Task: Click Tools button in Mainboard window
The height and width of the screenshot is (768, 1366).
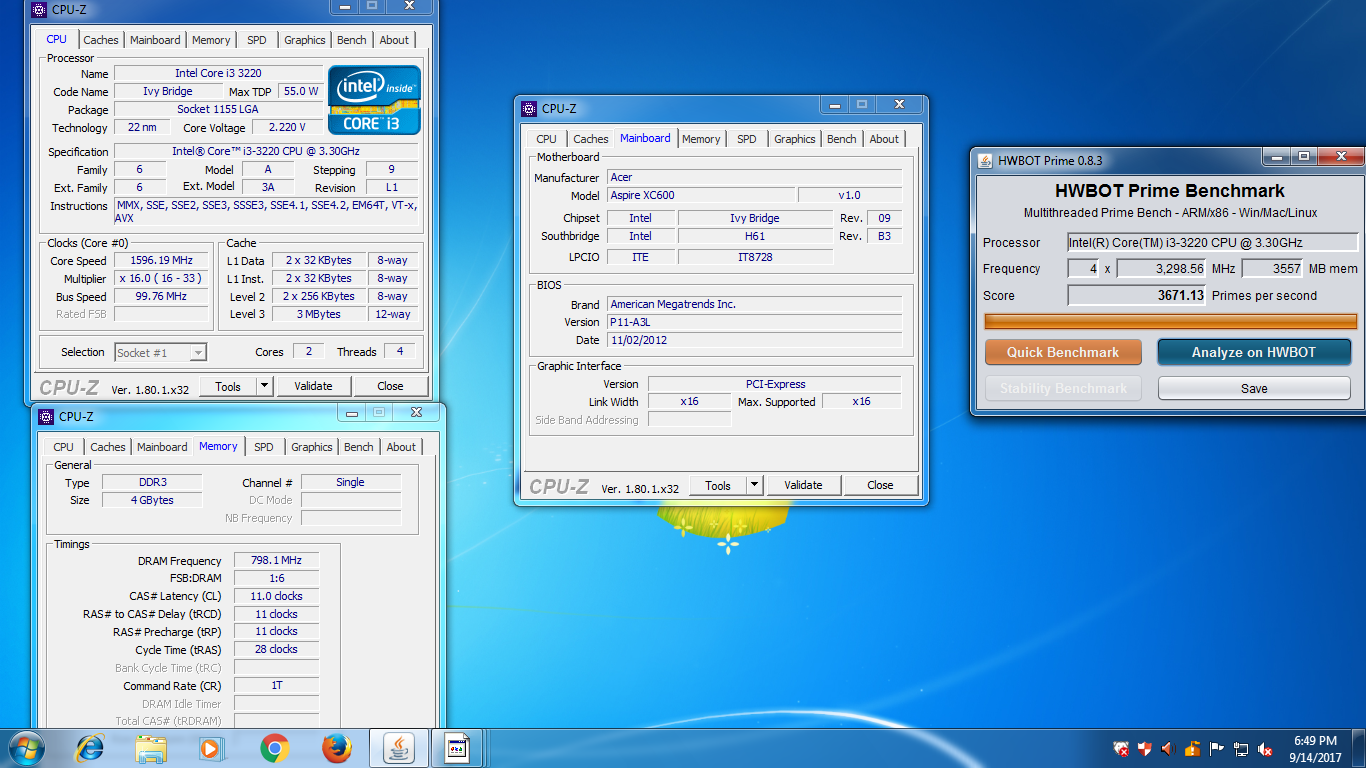Action: (718, 485)
